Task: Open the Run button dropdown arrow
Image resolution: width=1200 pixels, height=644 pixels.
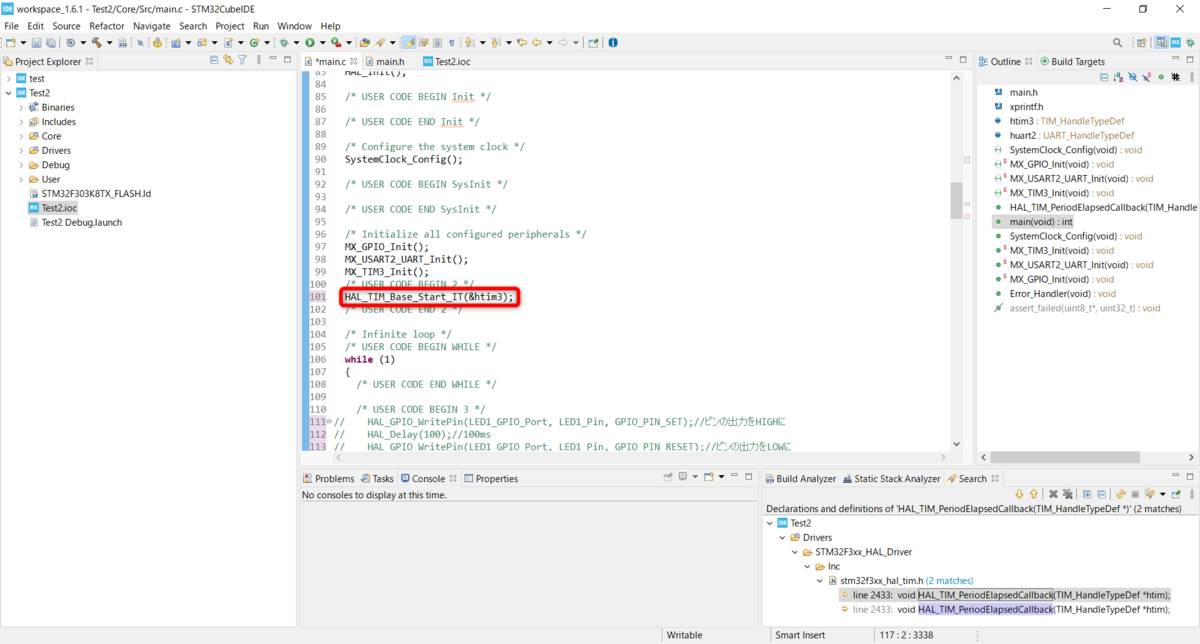Action: coord(321,43)
